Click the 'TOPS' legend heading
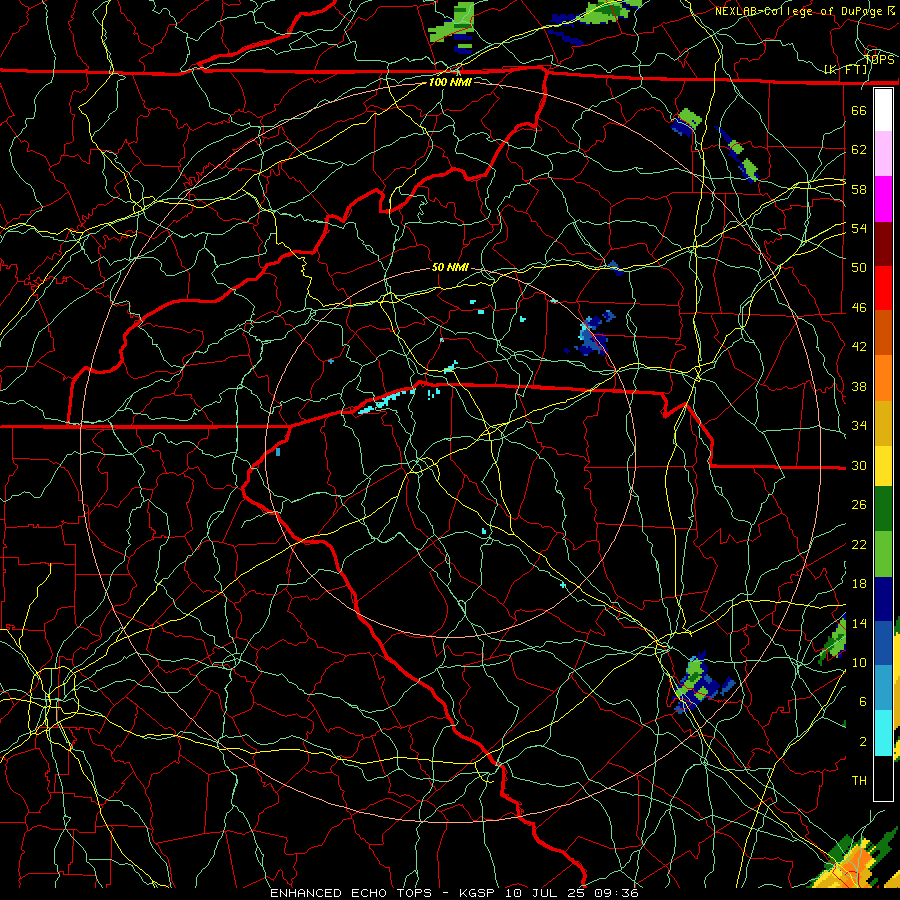Viewport: 900px width, 900px height. tap(879, 60)
